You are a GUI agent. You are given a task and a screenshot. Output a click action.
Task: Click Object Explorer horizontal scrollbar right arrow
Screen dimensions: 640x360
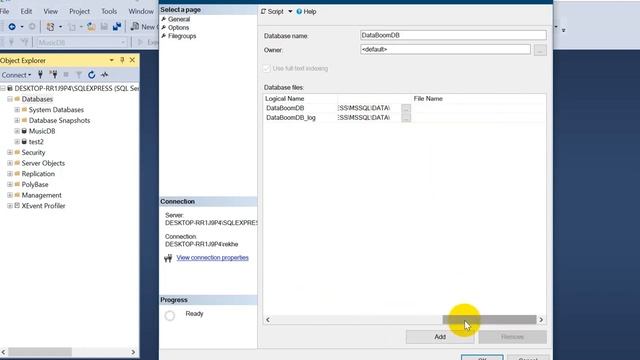(133, 352)
